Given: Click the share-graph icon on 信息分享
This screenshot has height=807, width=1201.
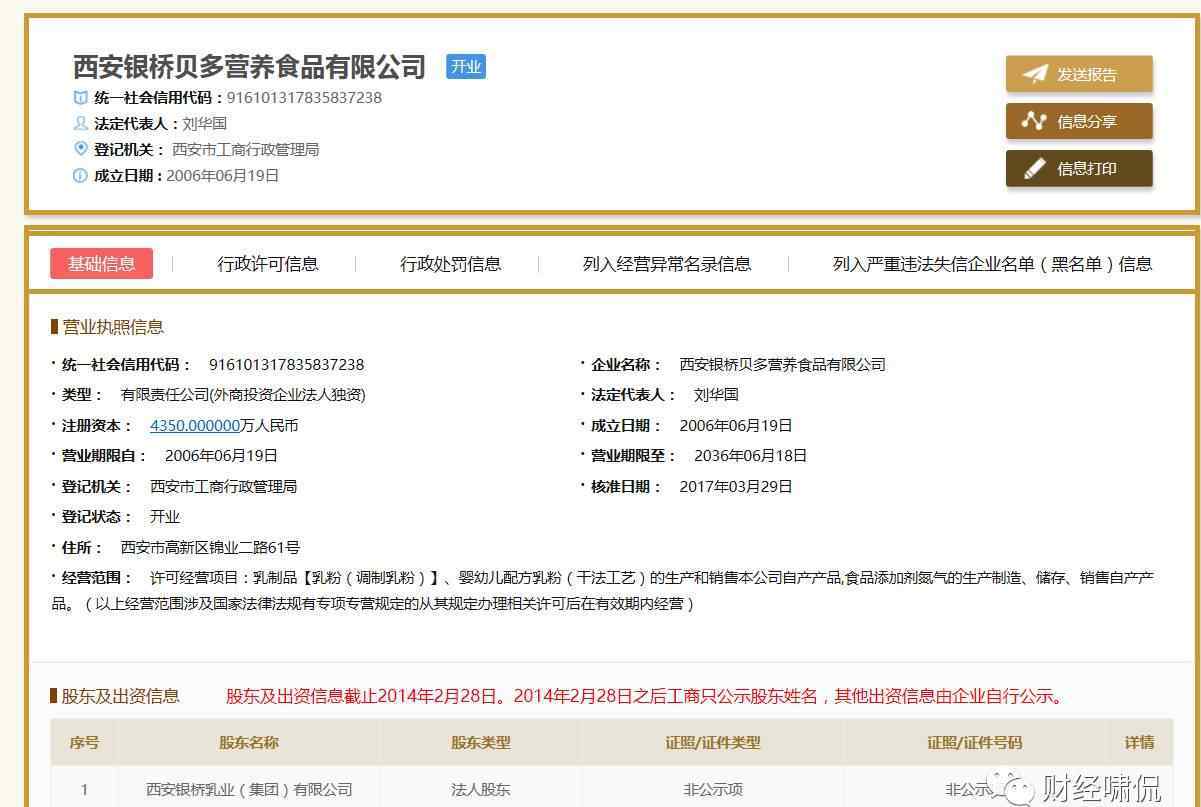Looking at the screenshot, I should 1034,121.
